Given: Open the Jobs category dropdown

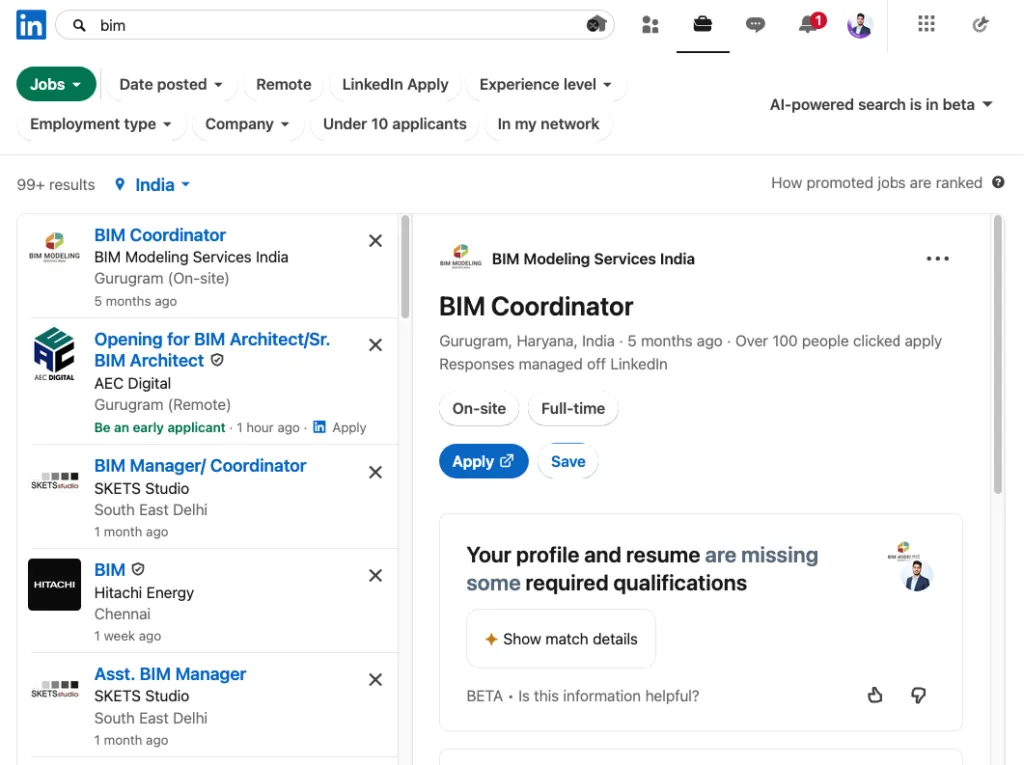Looking at the screenshot, I should pyautogui.click(x=56, y=84).
